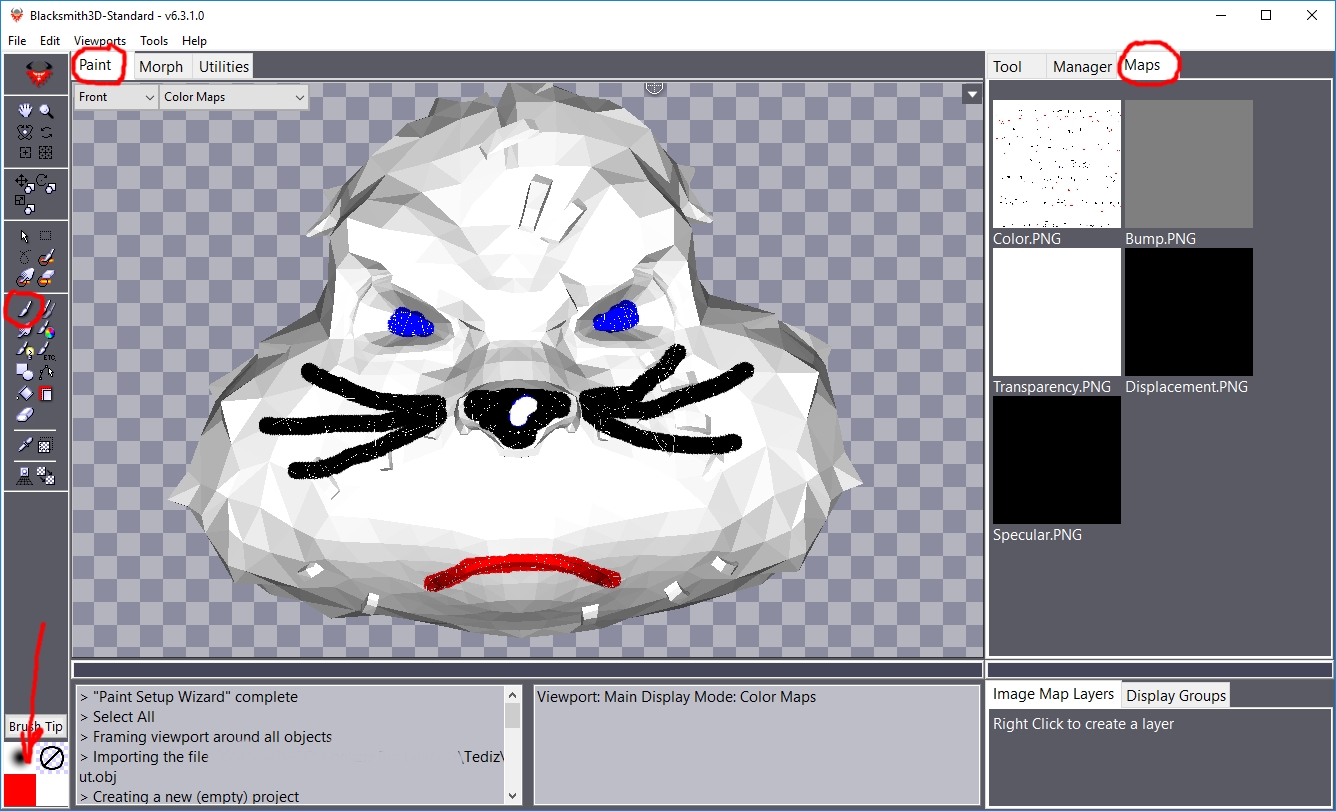Click the Blacksmith3D red logo icon
1336x811 pixels.
38,73
